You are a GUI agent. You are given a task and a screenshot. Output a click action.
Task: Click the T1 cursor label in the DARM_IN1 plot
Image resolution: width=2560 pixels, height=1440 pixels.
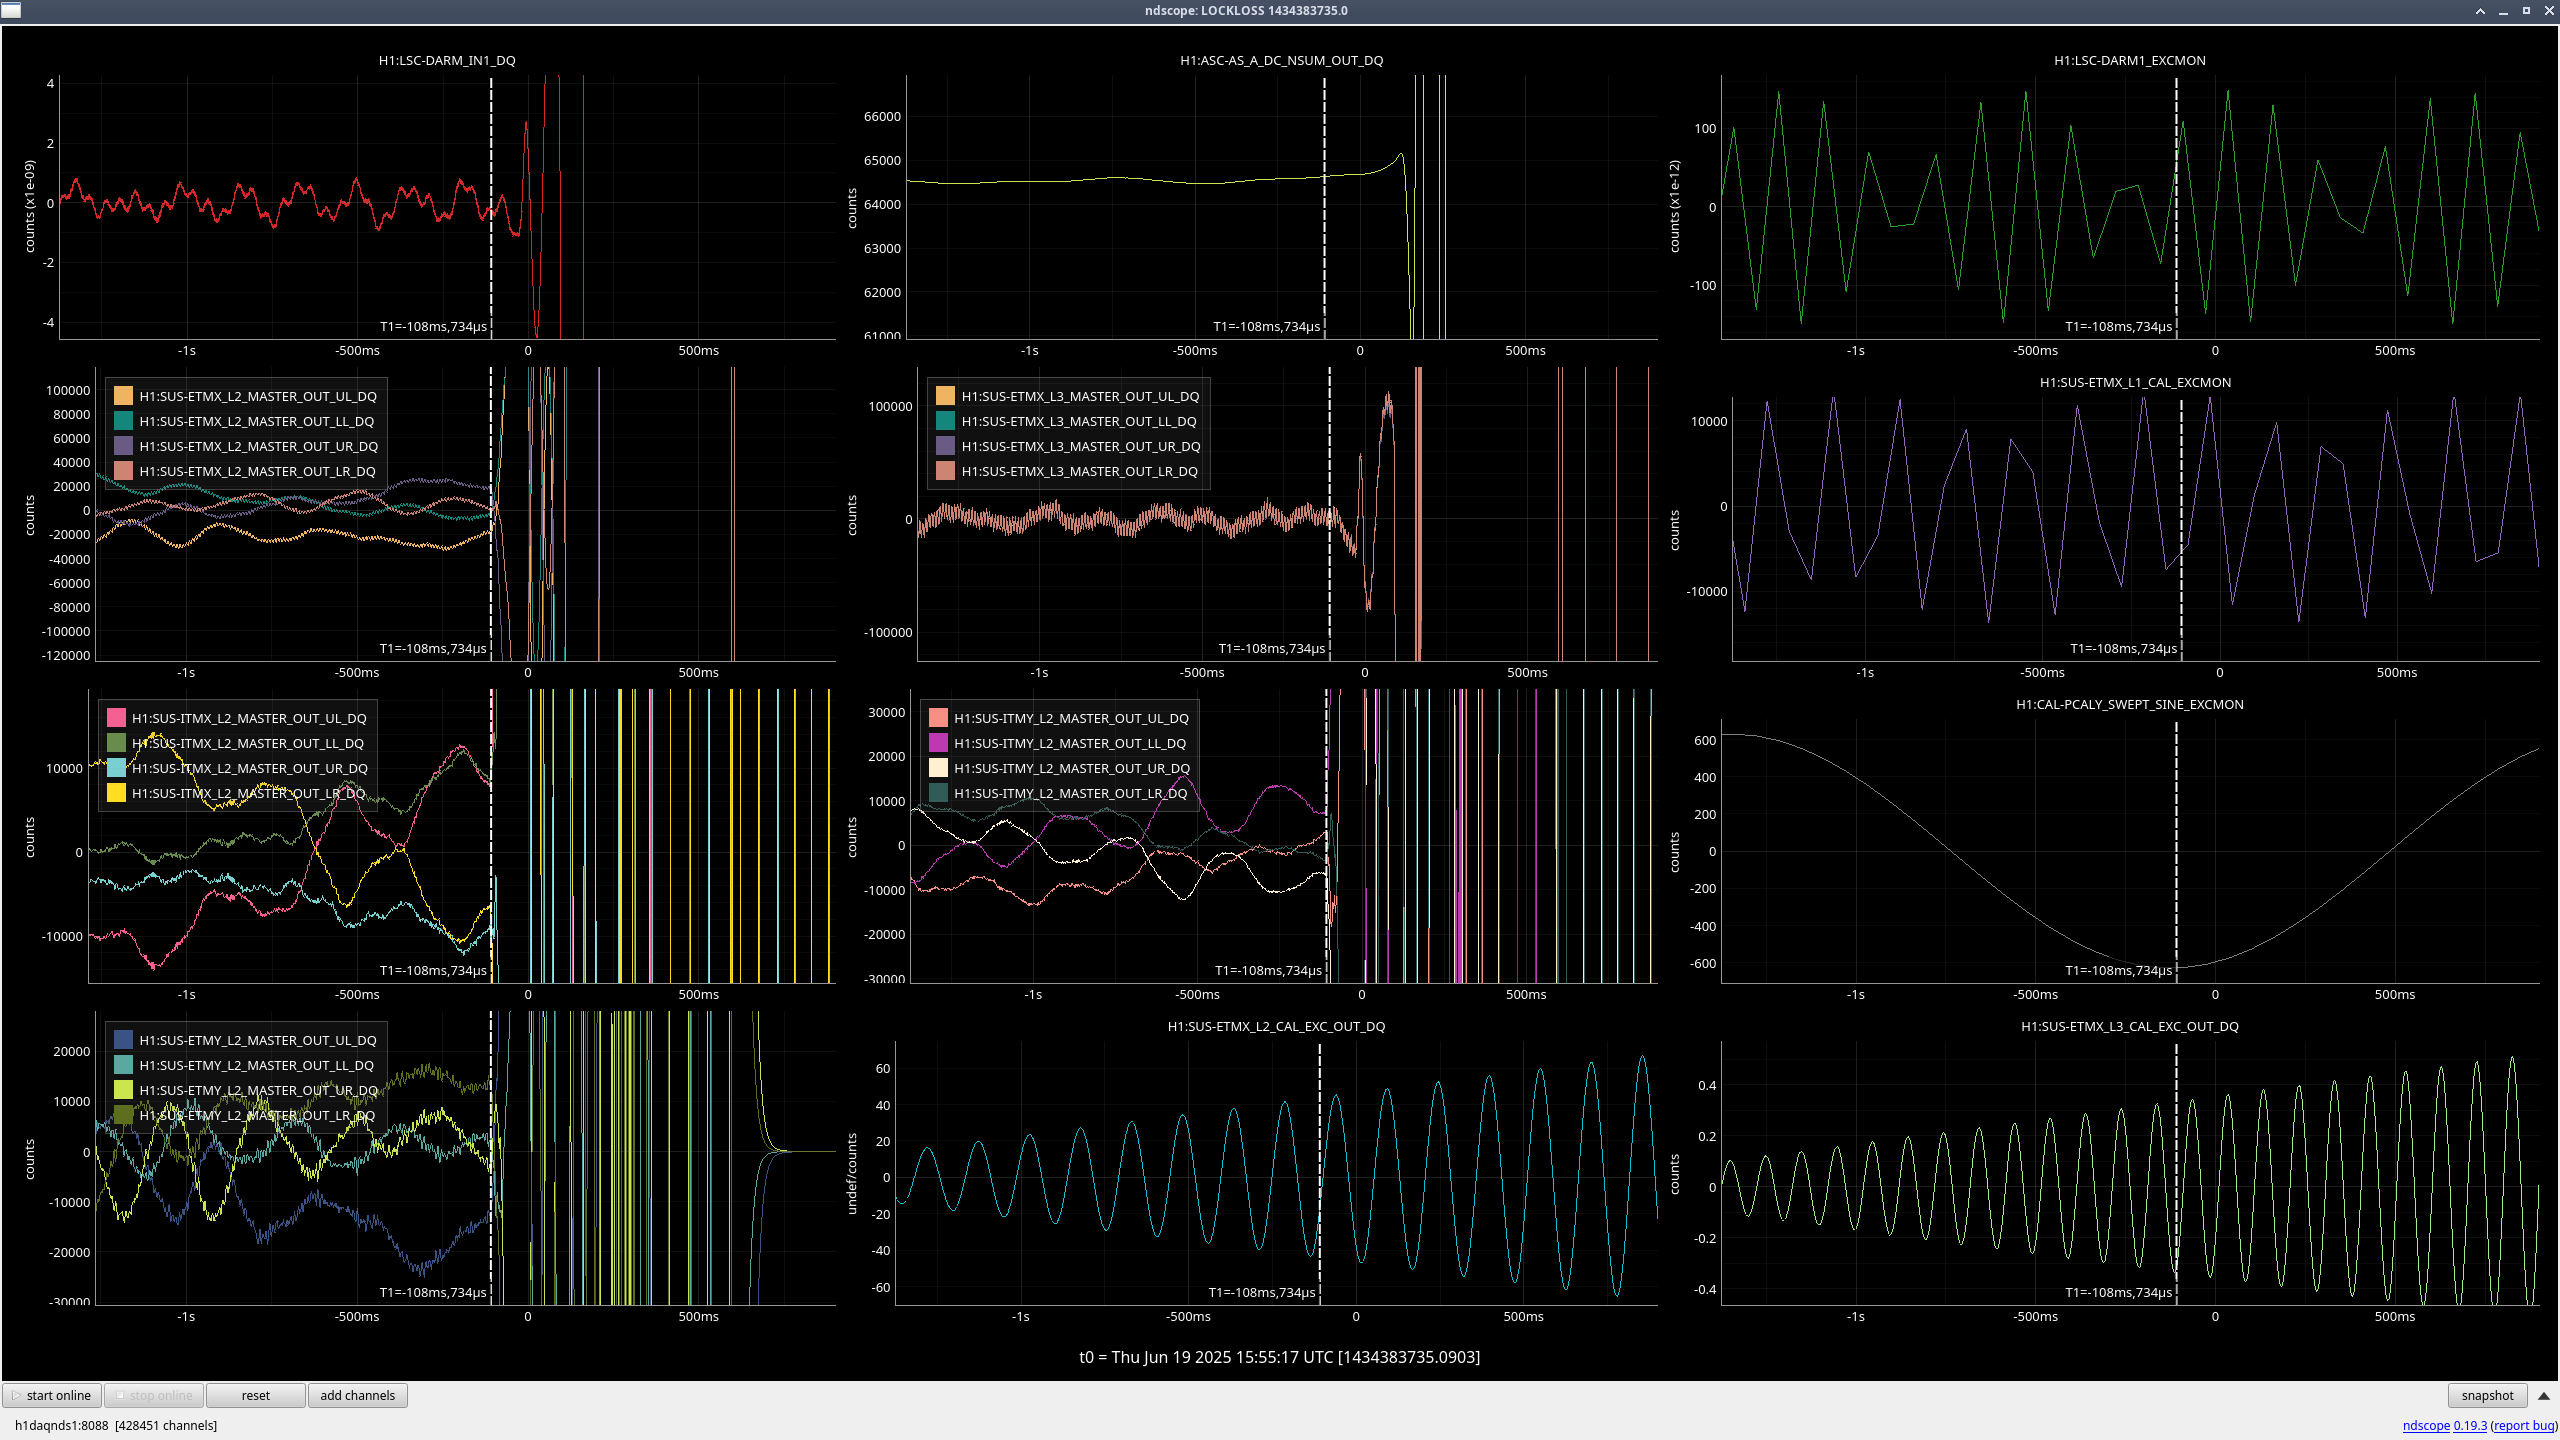433,326
